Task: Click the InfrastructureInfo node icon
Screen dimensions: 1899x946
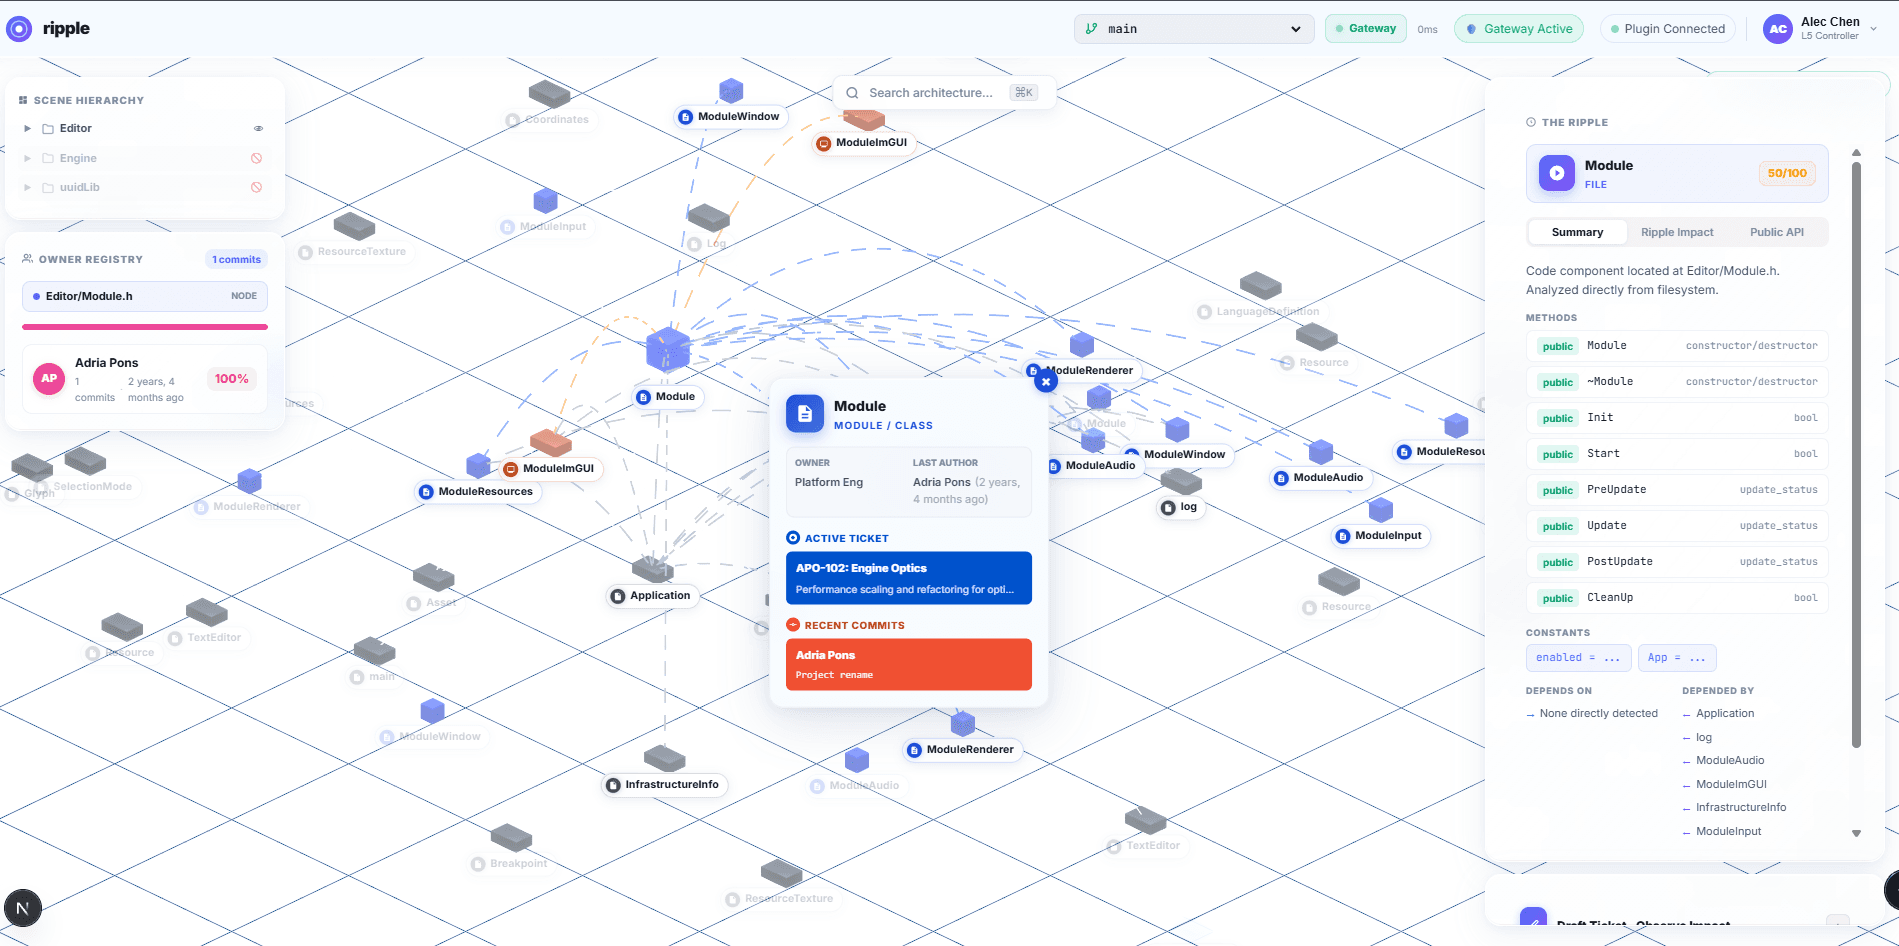Action: coord(613,785)
